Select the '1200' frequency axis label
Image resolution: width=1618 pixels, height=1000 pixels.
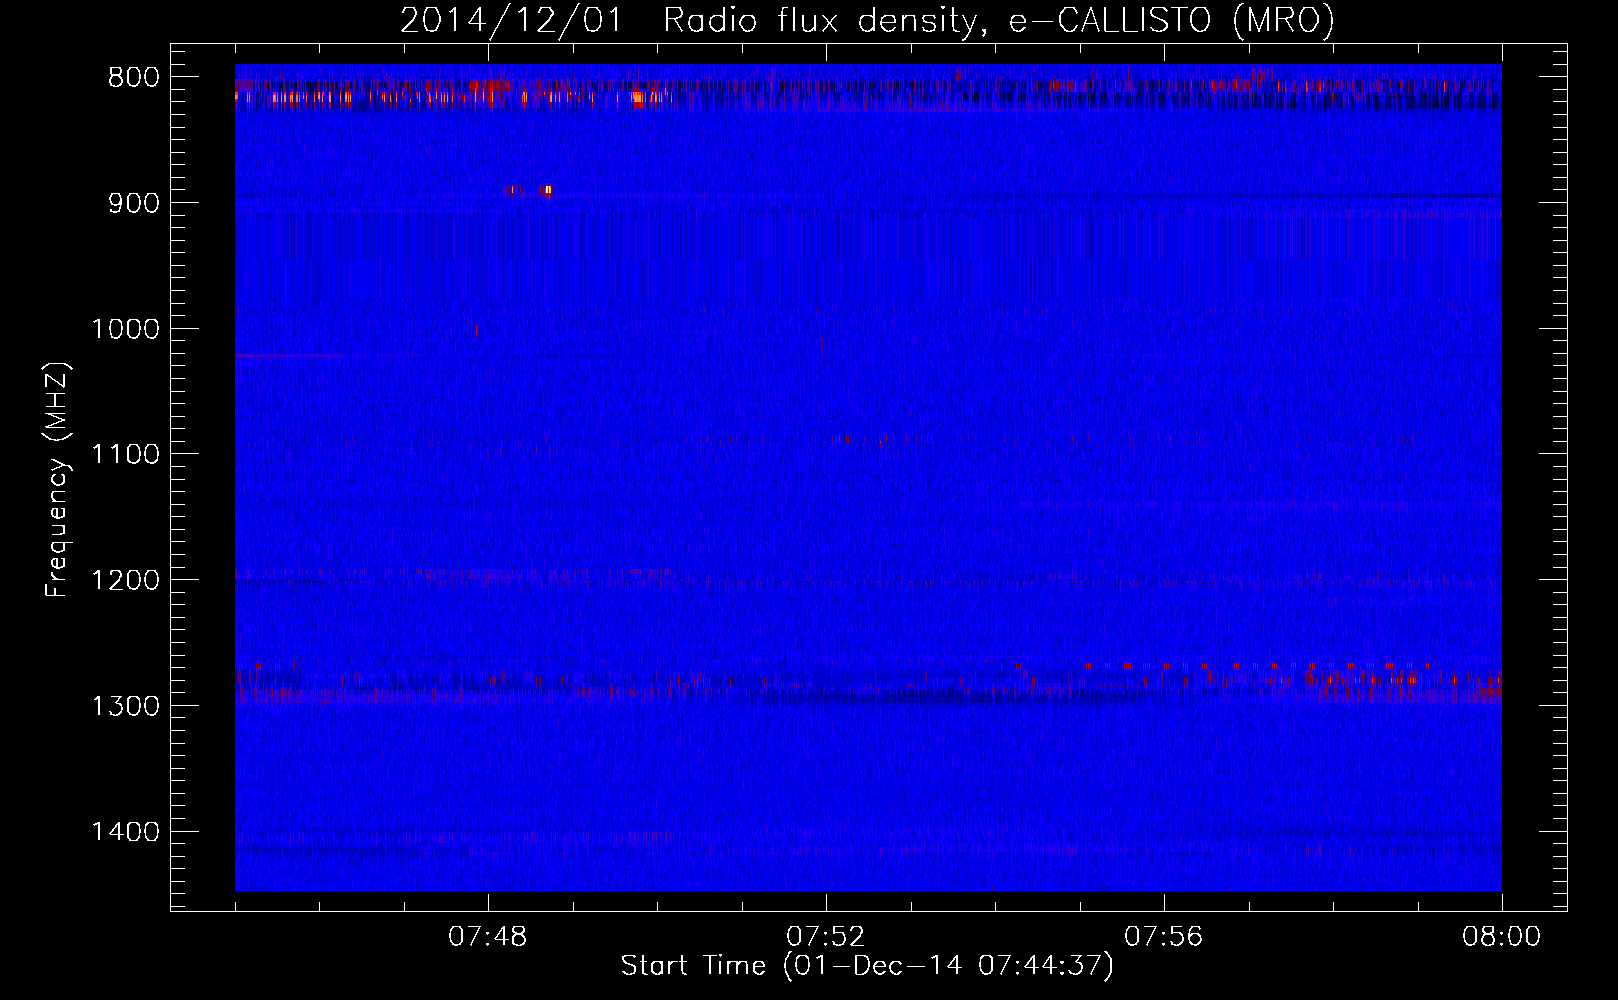pyautogui.click(x=125, y=581)
